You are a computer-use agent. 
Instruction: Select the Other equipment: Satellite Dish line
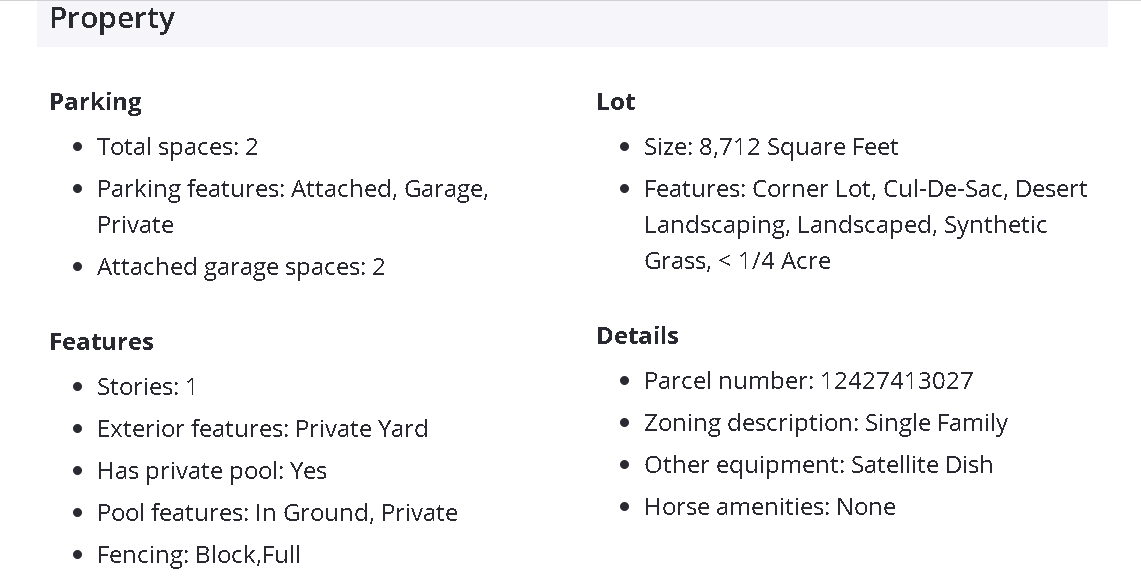click(x=818, y=465)
